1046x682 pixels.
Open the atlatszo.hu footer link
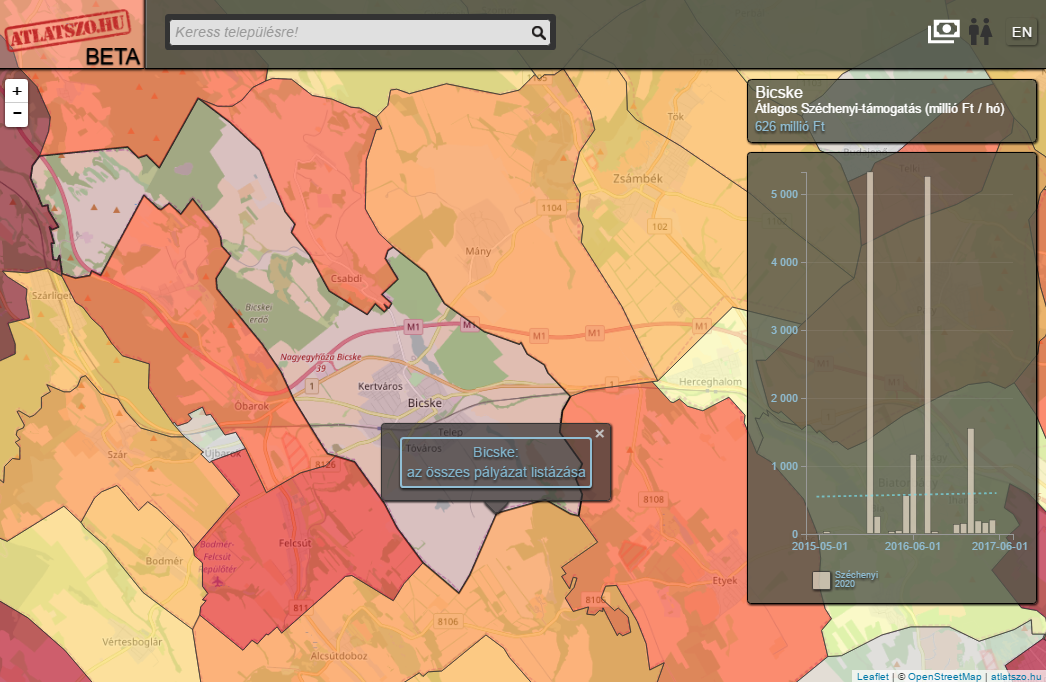1015,676
